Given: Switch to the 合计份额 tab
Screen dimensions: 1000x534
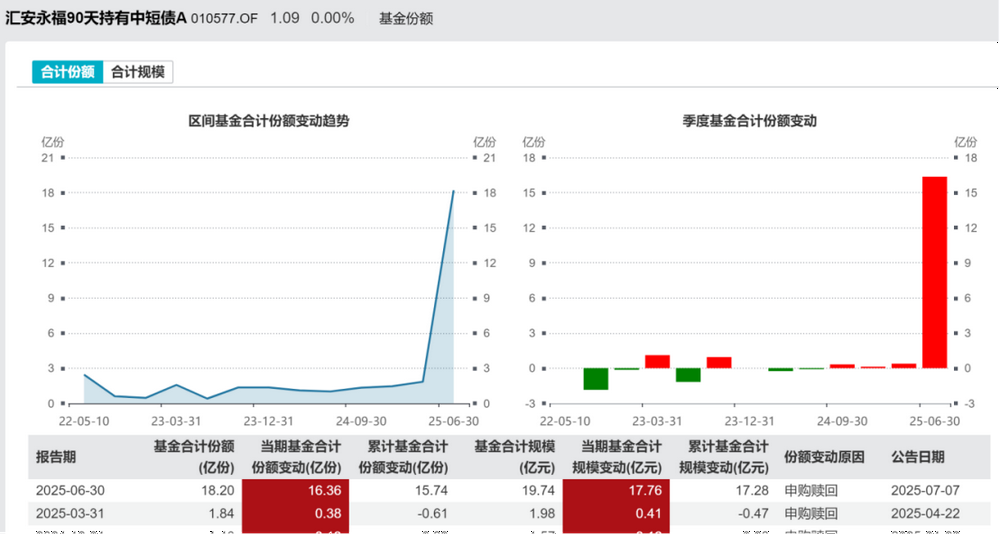Looking at the screenshot, I should pos(67,72).
